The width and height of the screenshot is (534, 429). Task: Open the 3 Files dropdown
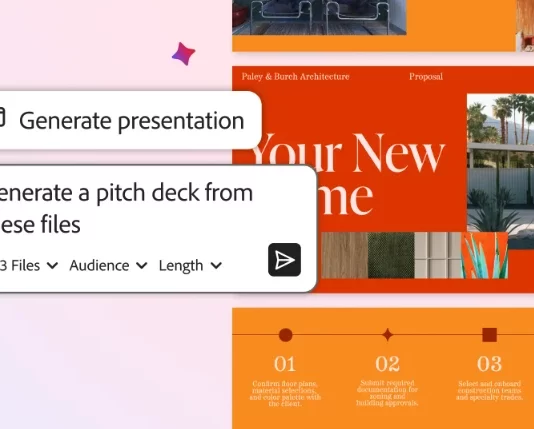pyautogui.click(x=29, y=266)
